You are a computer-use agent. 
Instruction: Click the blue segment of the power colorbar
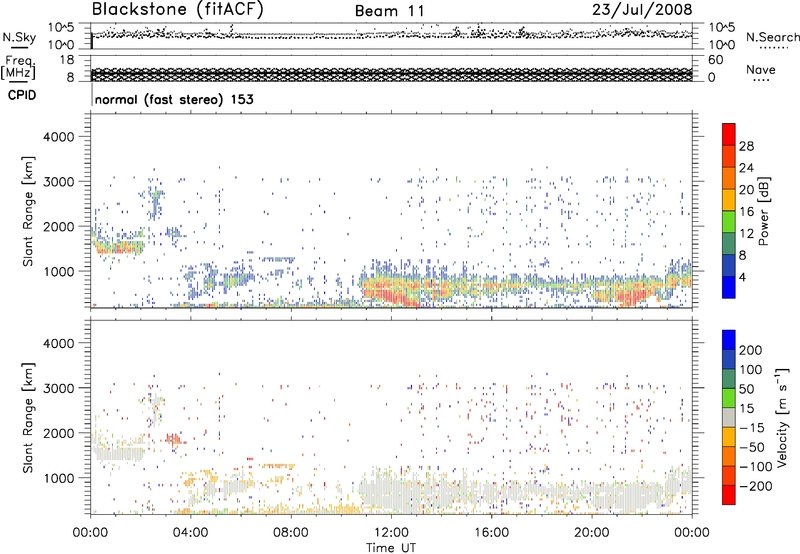pyautogui.click(x=729, y=287)
